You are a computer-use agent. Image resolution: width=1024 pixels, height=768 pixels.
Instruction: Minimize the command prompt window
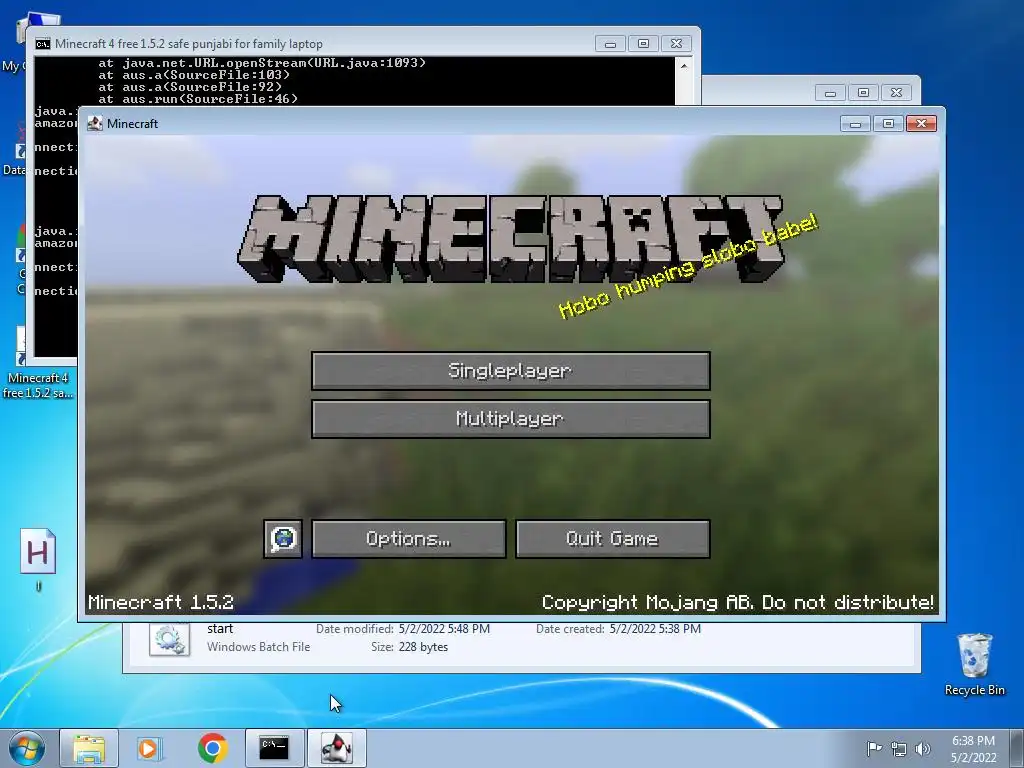pos(611,44)
